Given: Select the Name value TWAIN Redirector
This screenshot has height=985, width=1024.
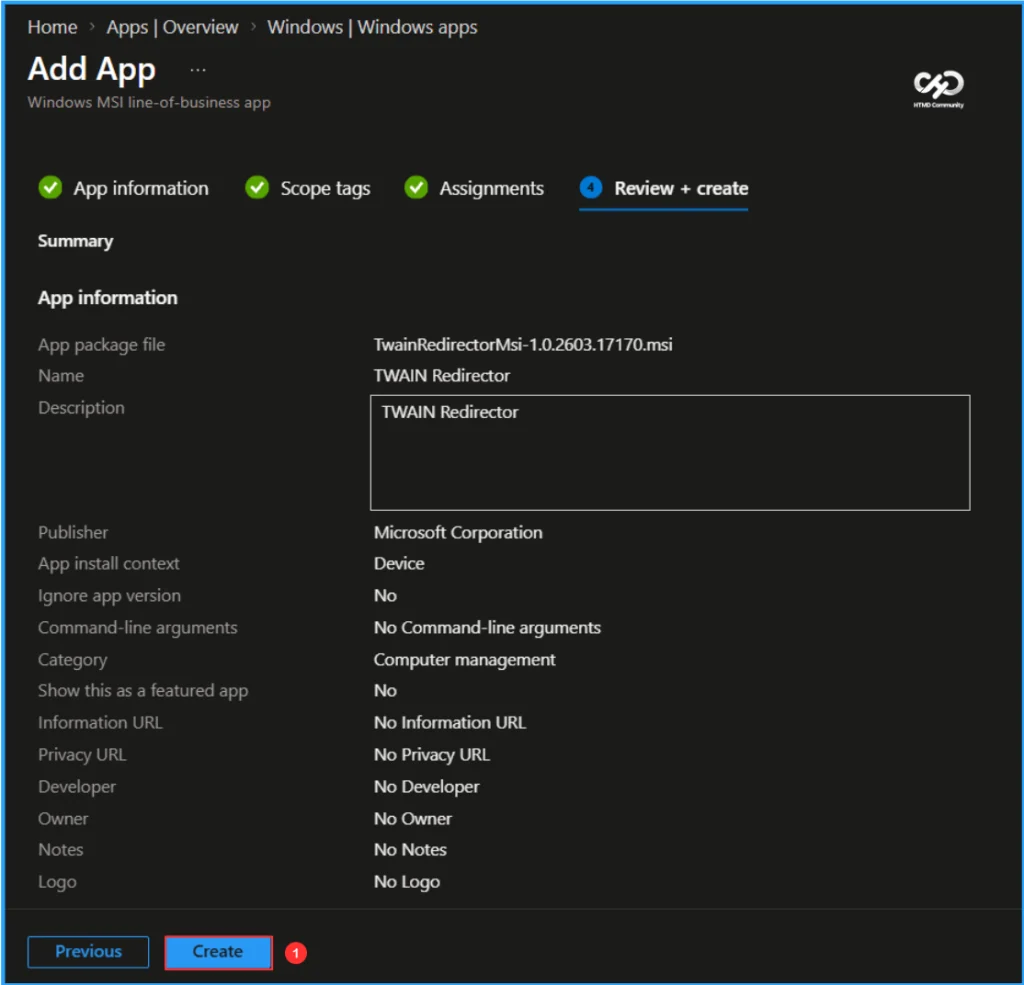Looking at the screenshot, I should pos(441,376).
